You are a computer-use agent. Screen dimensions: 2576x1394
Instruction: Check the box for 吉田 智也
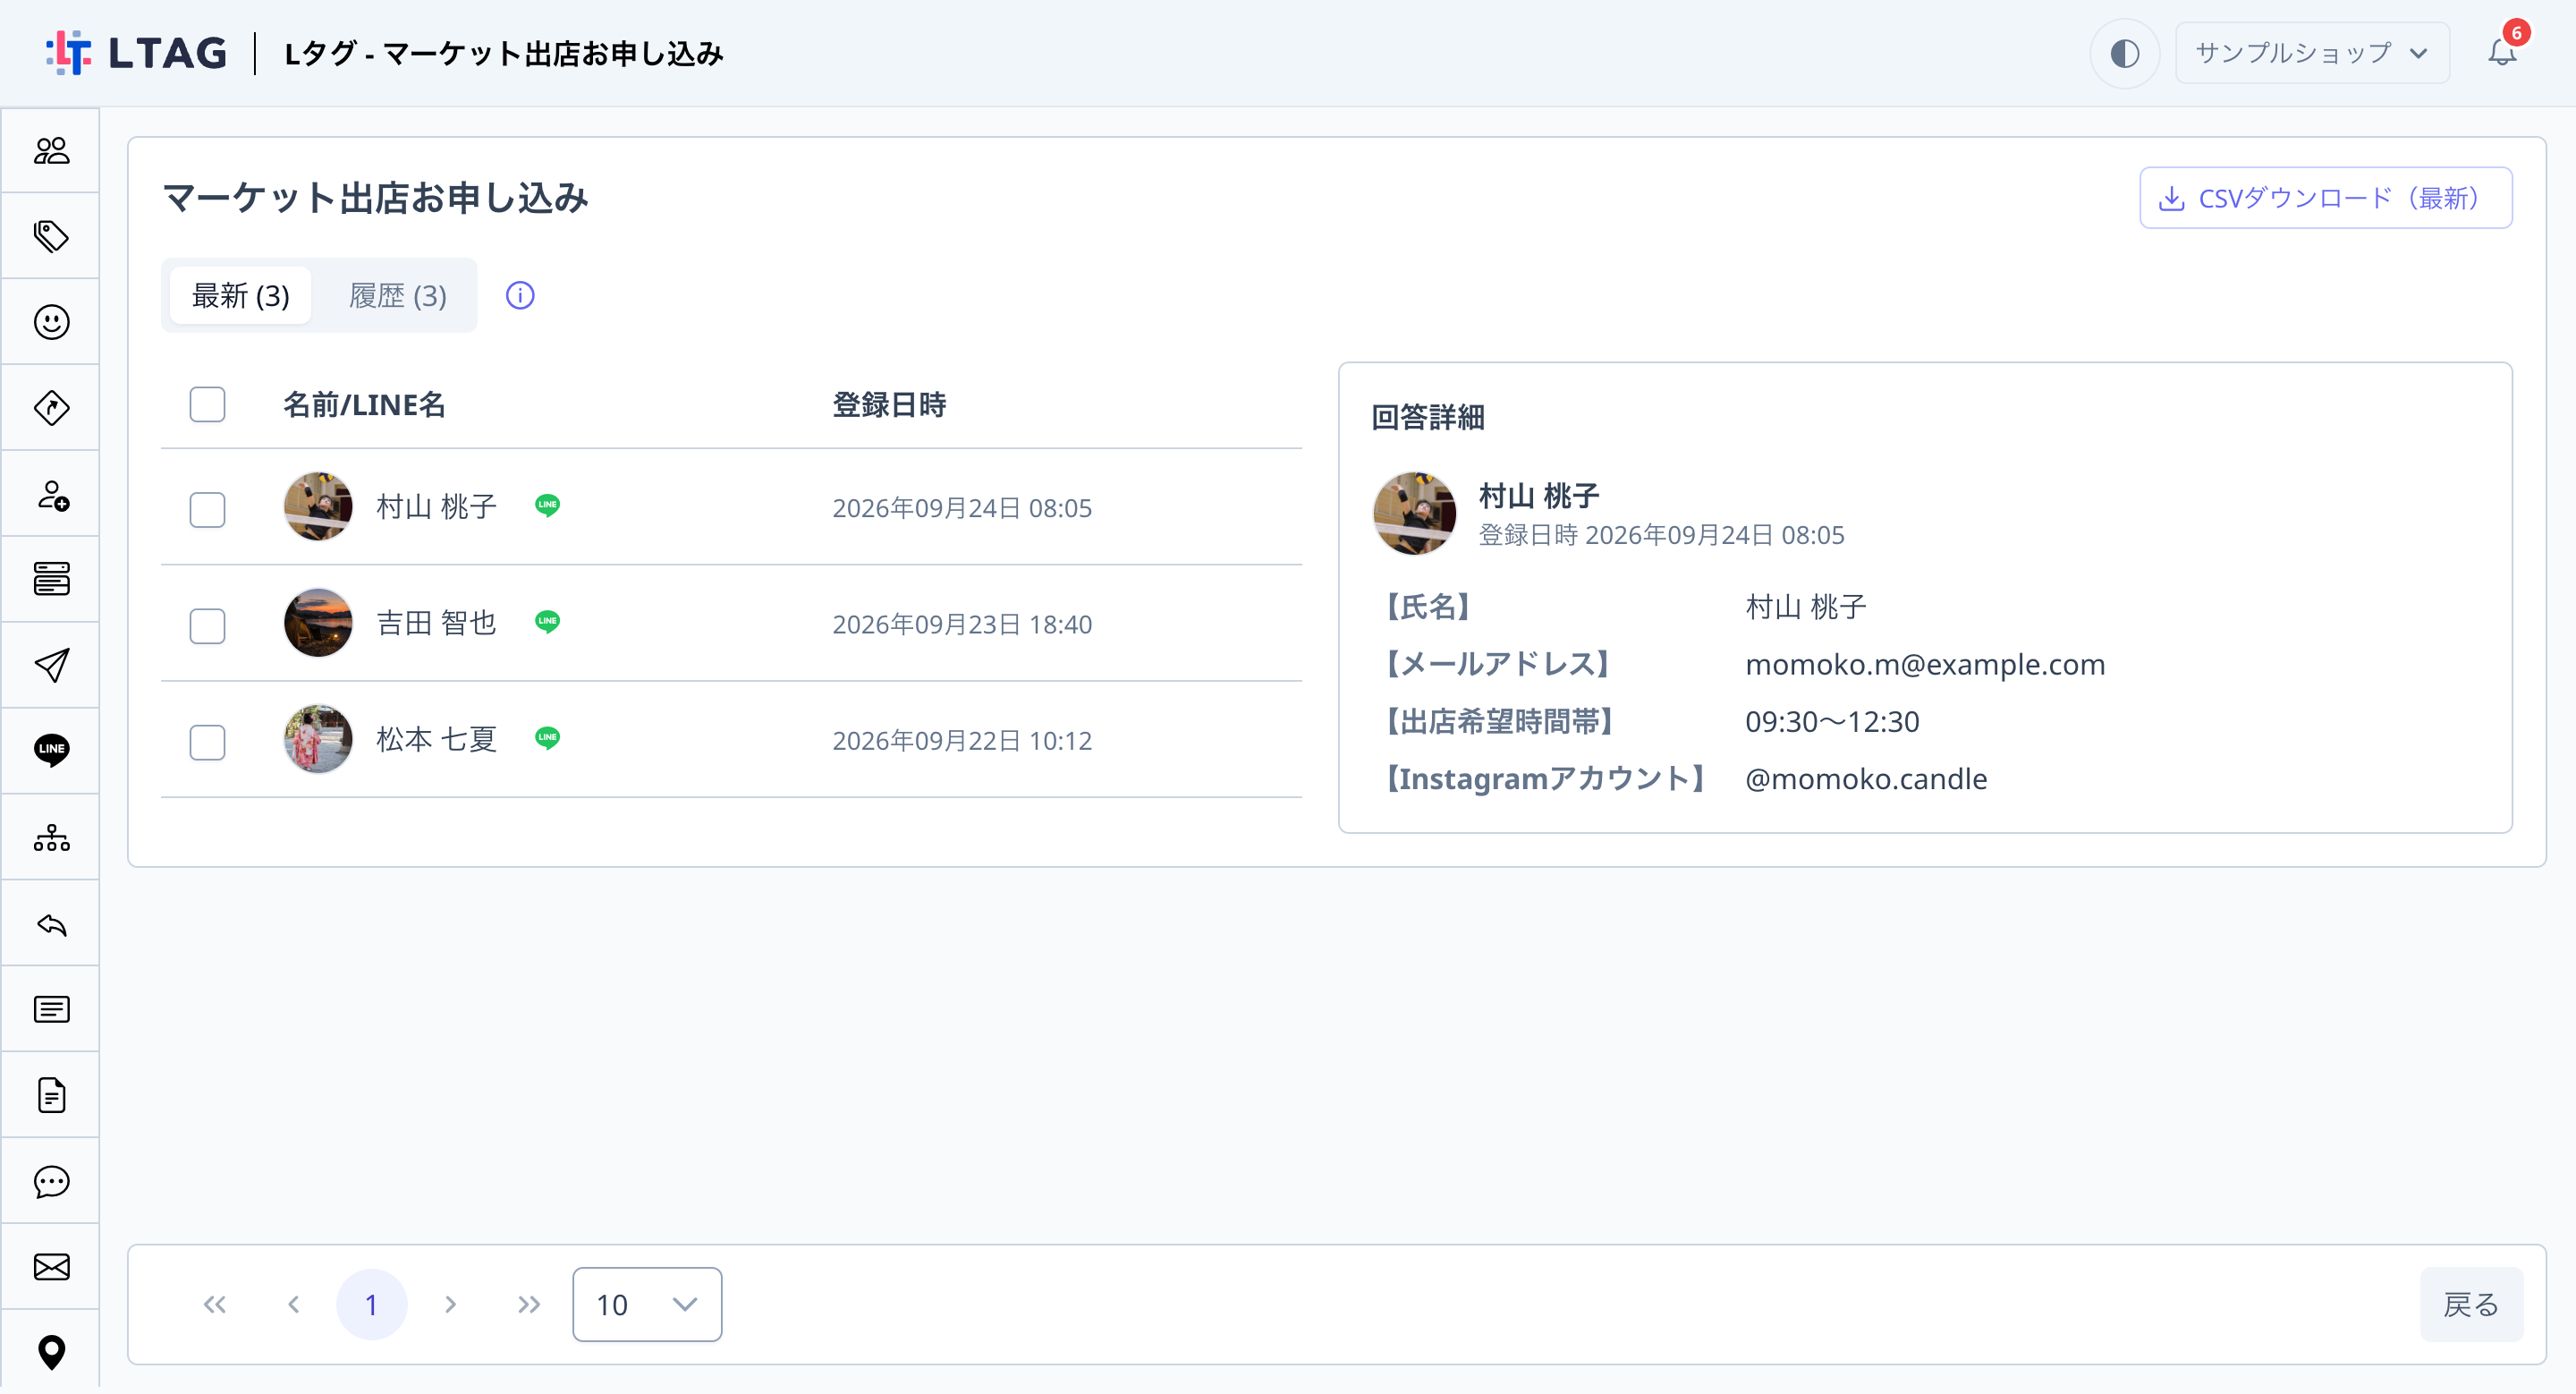point(207,626)
